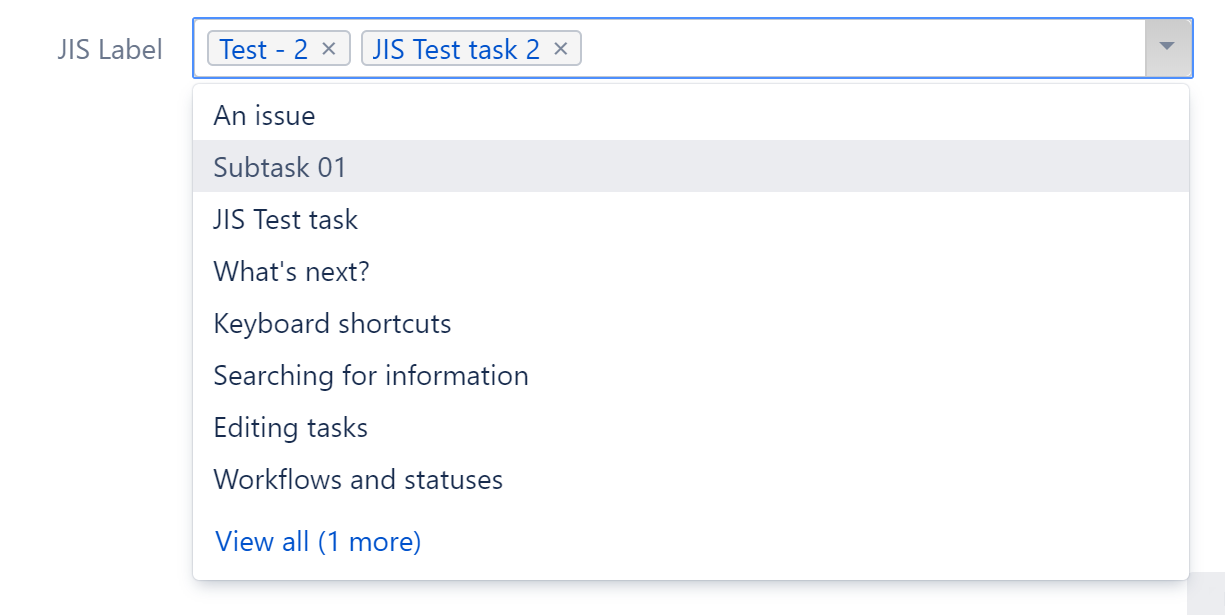Click blank footer space right of View all link
Image resolution: width=1225 pixels, height=615 pixels.
(800, 542)
